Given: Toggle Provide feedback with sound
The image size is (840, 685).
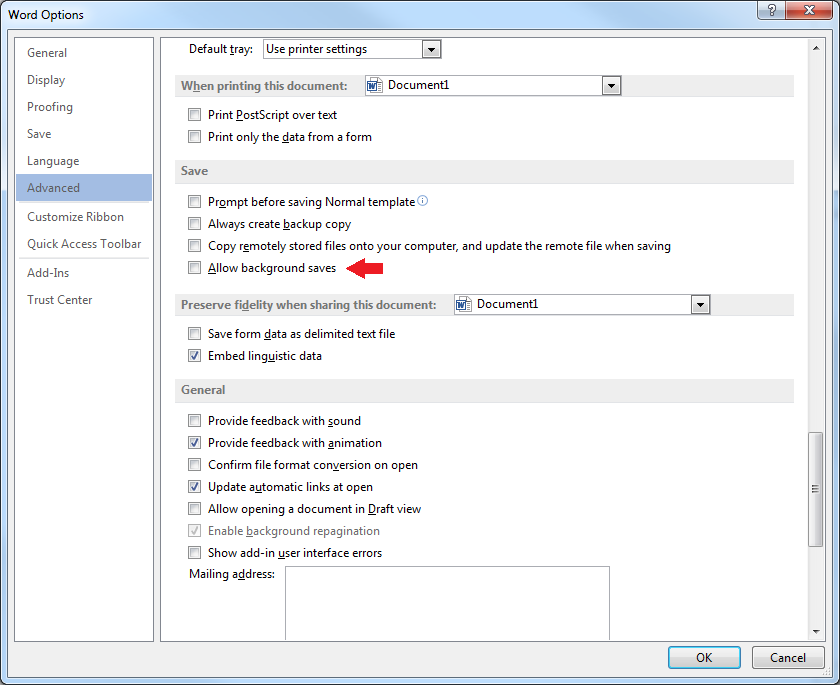Looking at the screenshot, I should pyautogui.click(x=194, y=420).
